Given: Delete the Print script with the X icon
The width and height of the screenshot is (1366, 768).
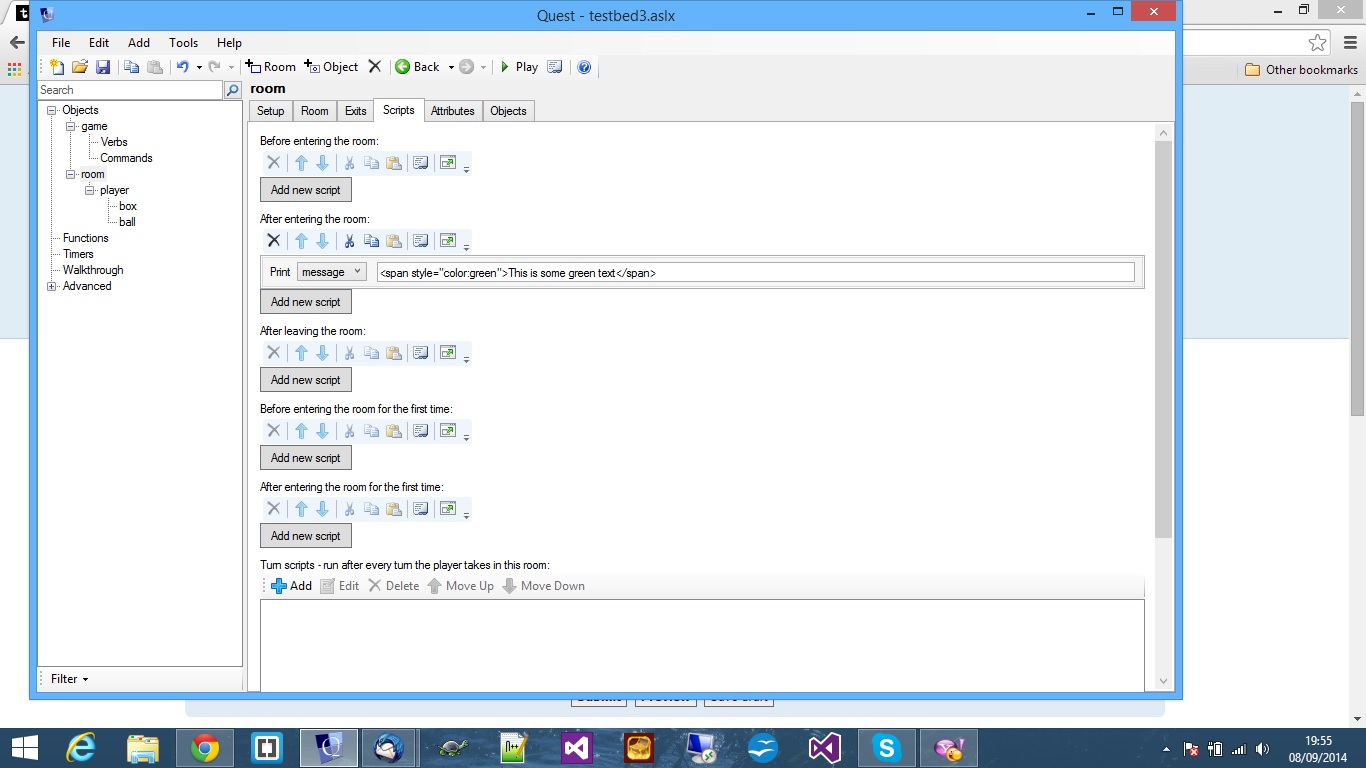Looking at the screenshot, I should pyautogui.click(x=273, y=240).
